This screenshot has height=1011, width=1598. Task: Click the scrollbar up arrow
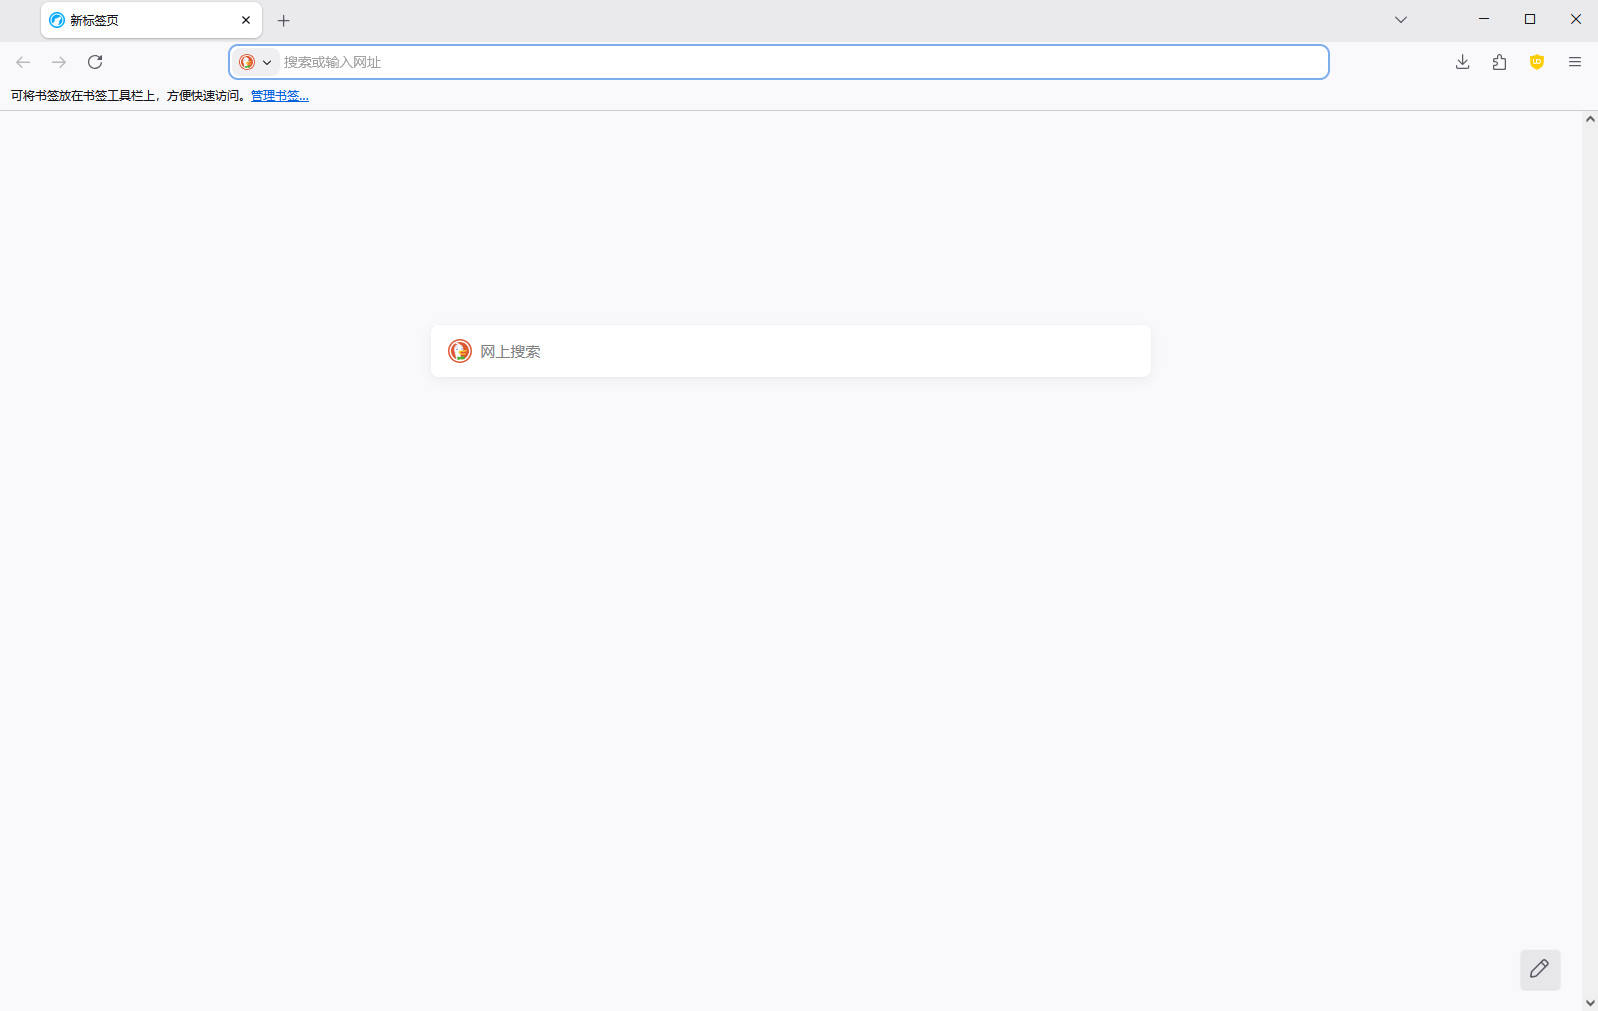point(1590,119)
